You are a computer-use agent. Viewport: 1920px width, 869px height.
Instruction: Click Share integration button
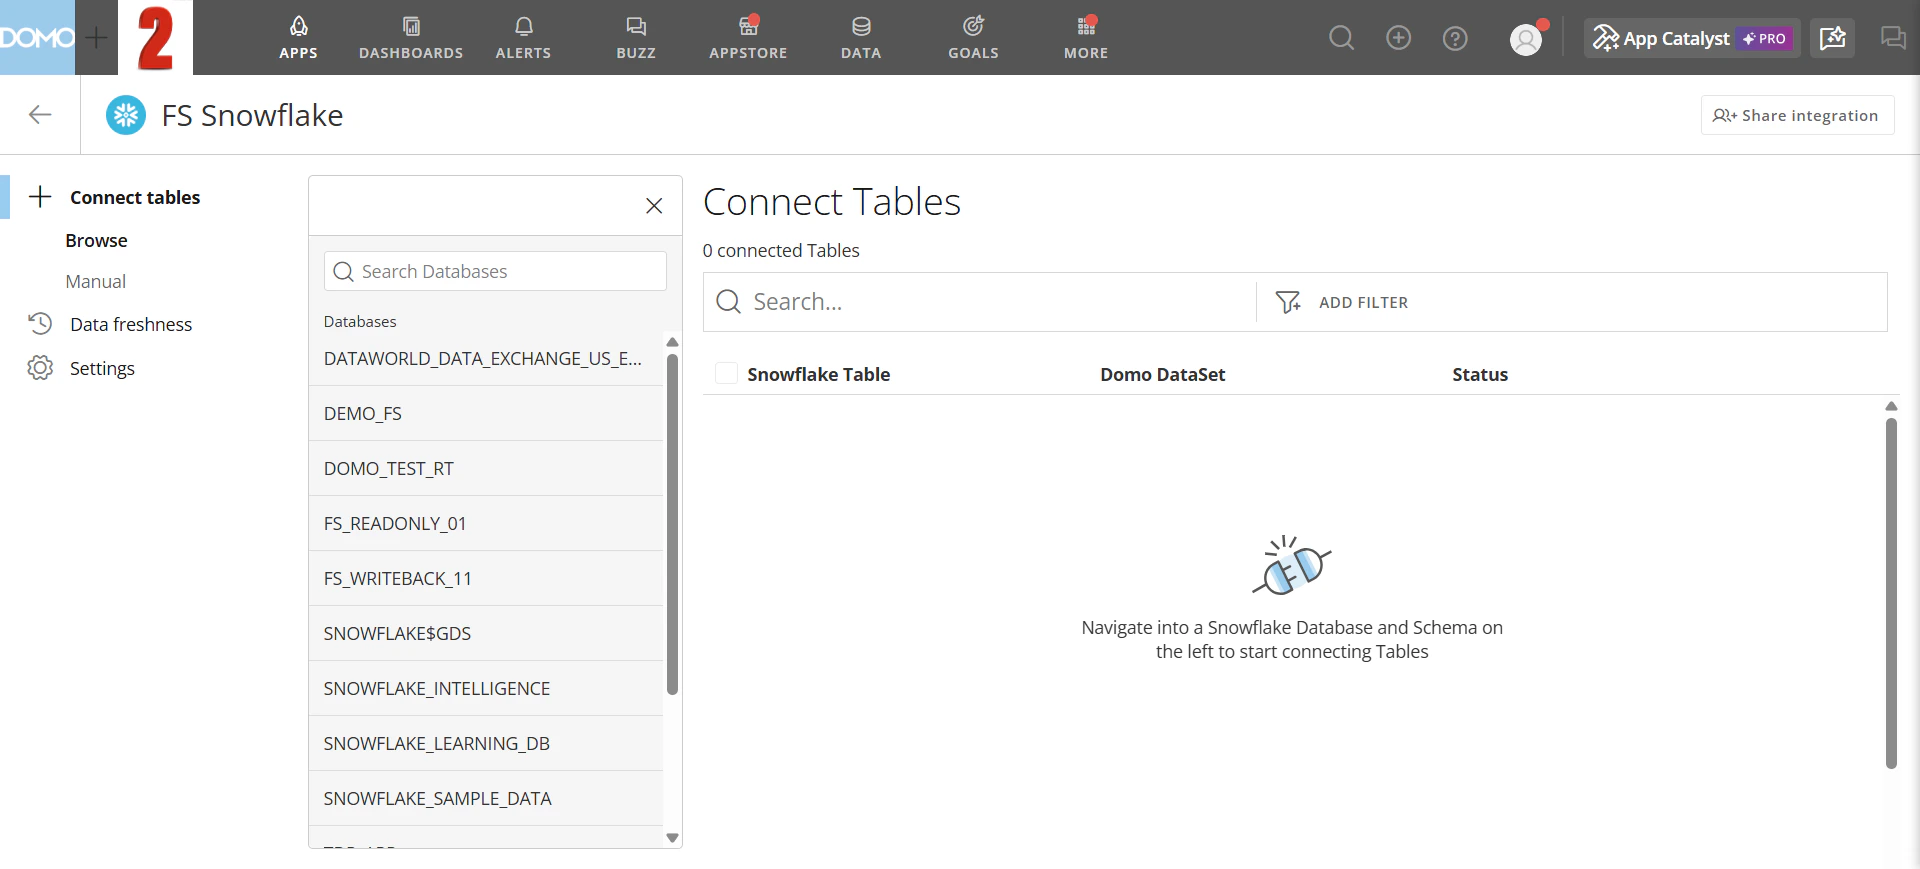coord(1797,115)
